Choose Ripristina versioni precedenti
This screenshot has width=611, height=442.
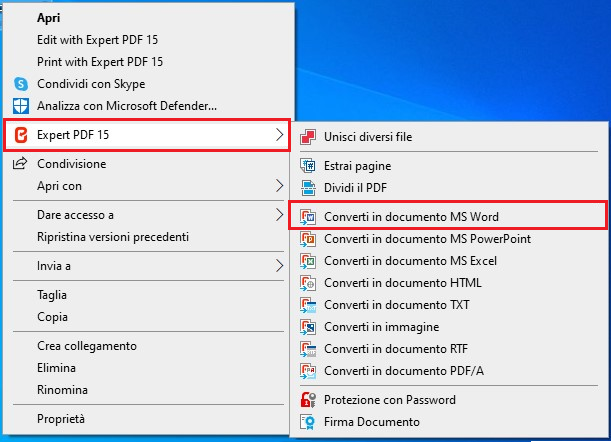click(148, 237)
